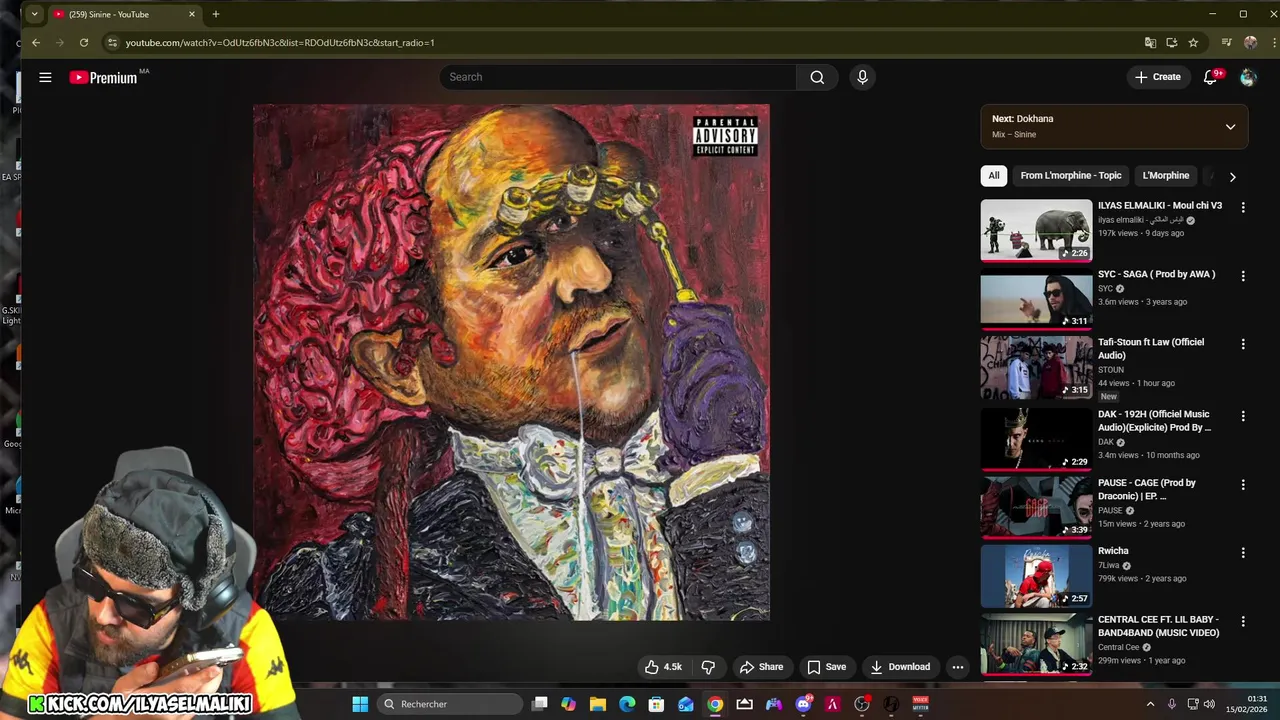The height and width of the screenshot is (720, 1280).
Task: Save the video to playlist
Action: (x=827, y=667)
